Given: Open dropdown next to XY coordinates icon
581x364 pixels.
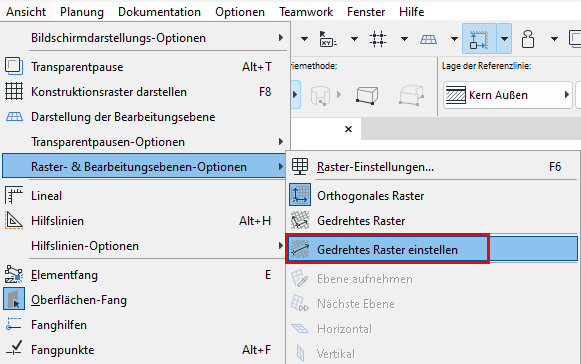Looking at the screenshot, I should (354, 39).
